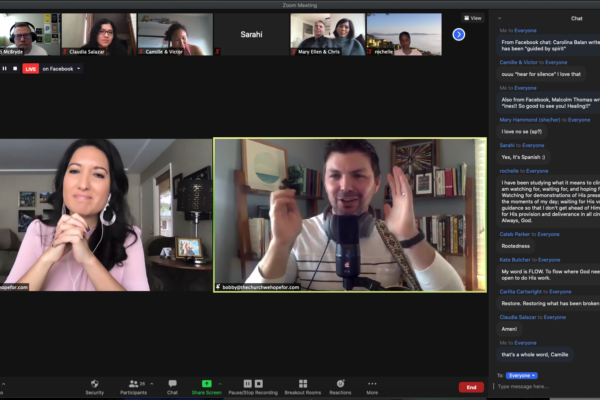Image resolution: width=600 pixels, height=400 pixels.
Task: Select Claudia Salazar's video thumbnail
Action: tap(99, 34)
